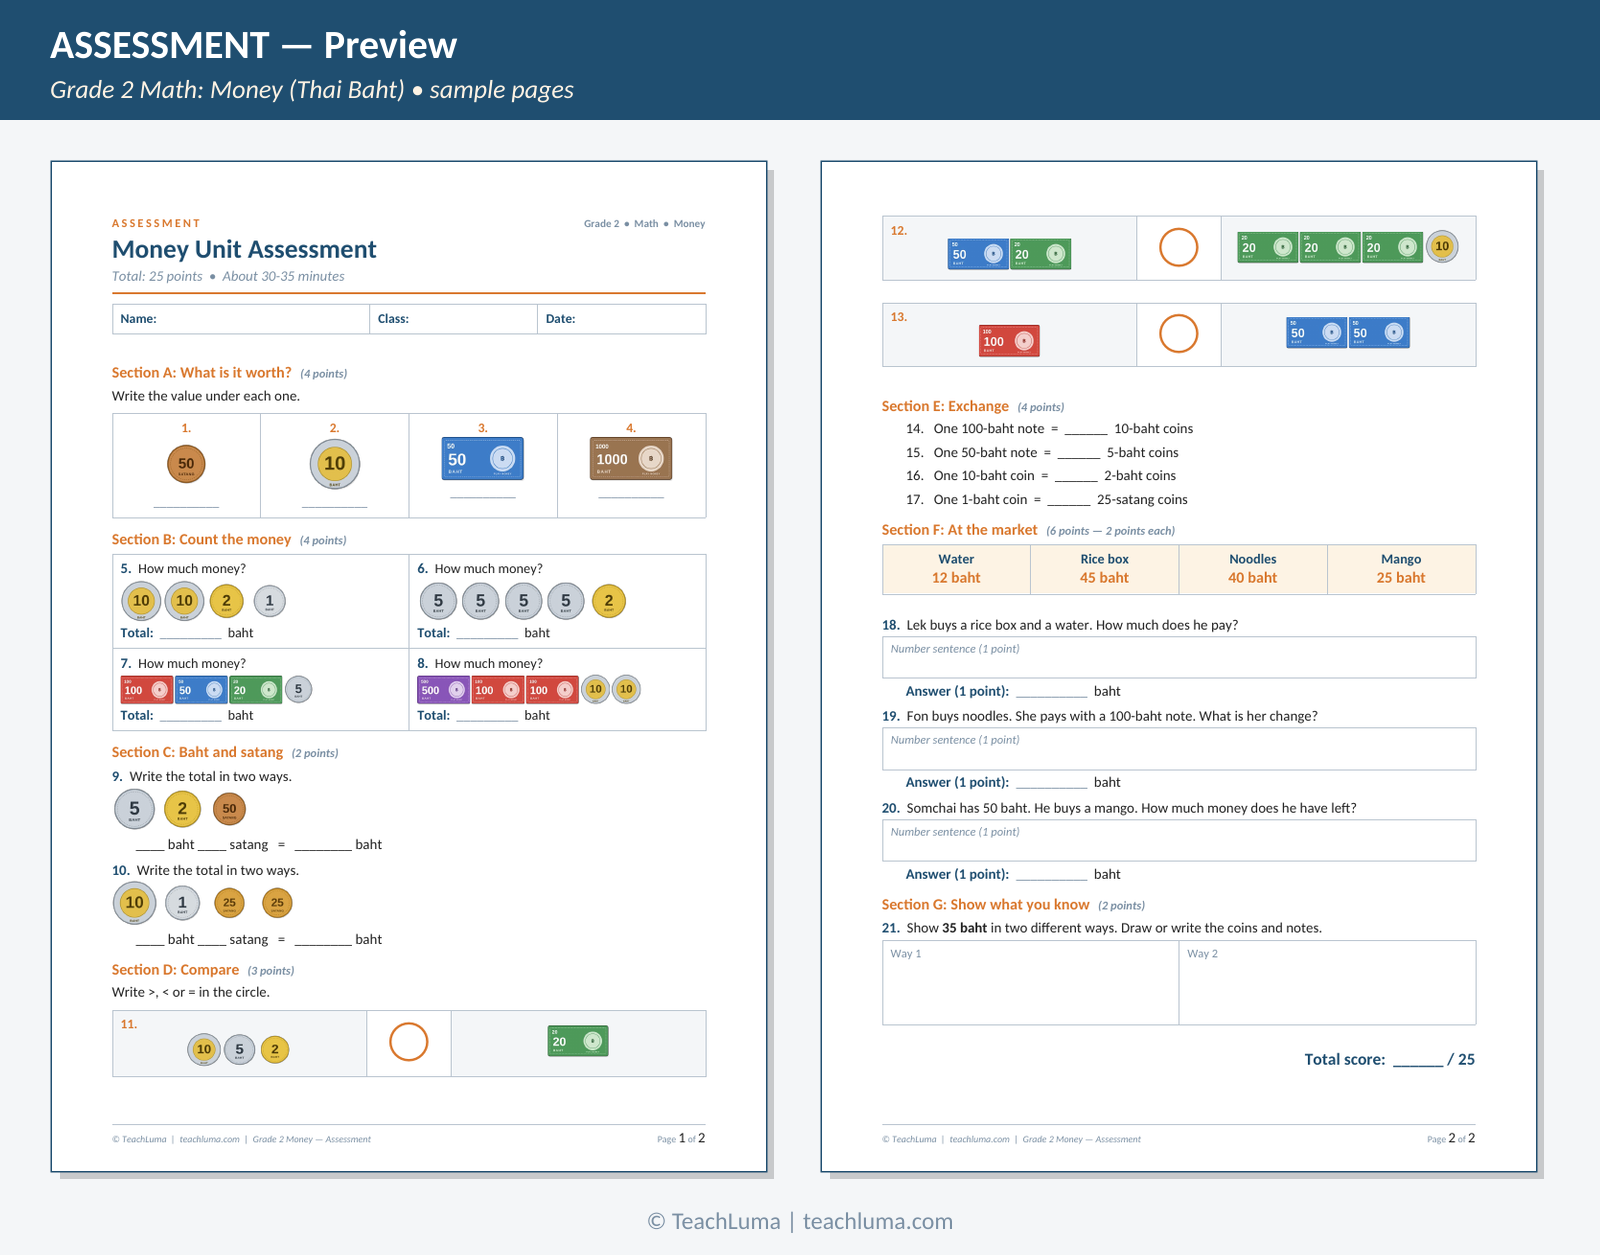This screenshot has width=1600, height=1255.
Task: Click the Date field on page 1
Action: pos(622,319)
